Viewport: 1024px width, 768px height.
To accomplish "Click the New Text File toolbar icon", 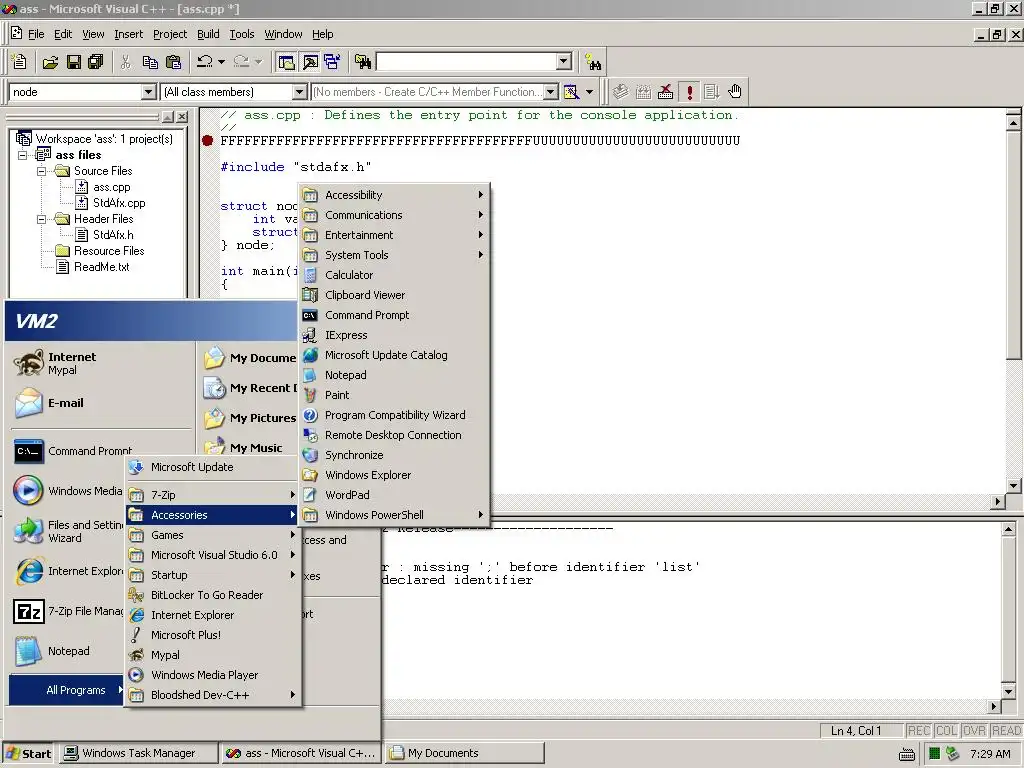I will [19, 62].
